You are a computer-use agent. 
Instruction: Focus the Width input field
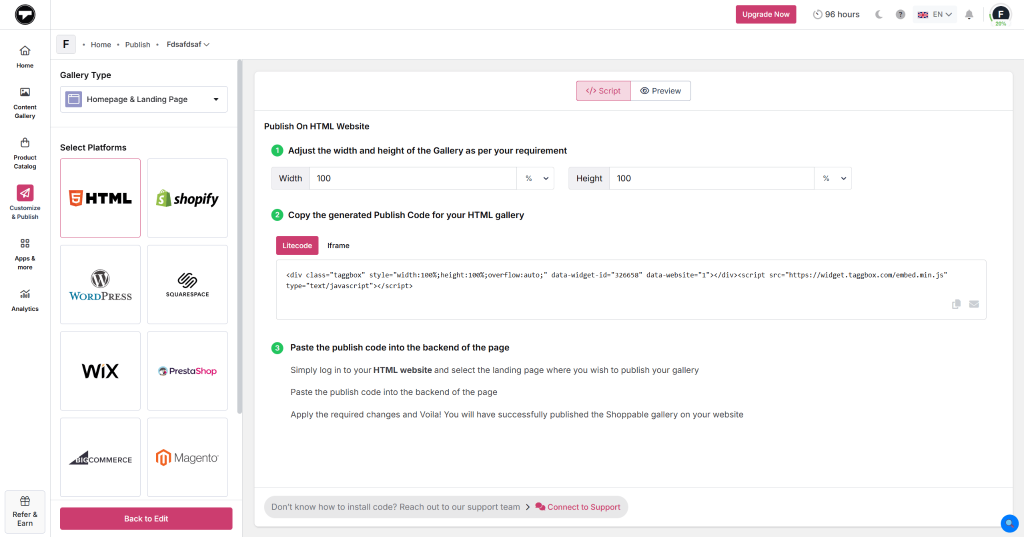coord(413,178)
